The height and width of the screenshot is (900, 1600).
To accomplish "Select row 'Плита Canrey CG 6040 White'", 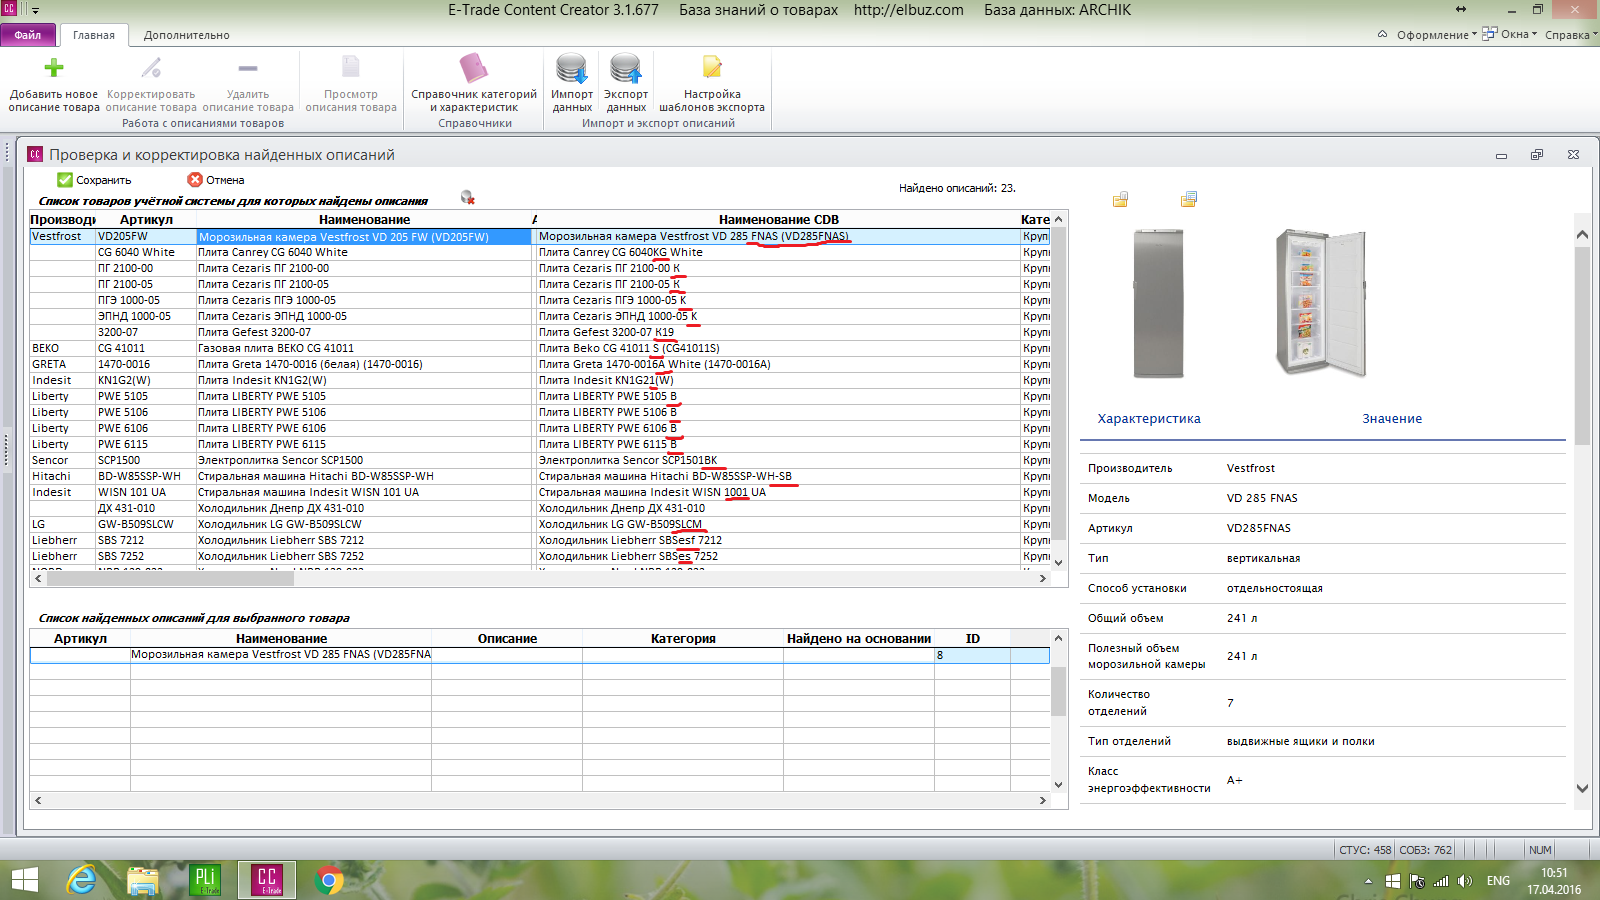I will point(540,252).
